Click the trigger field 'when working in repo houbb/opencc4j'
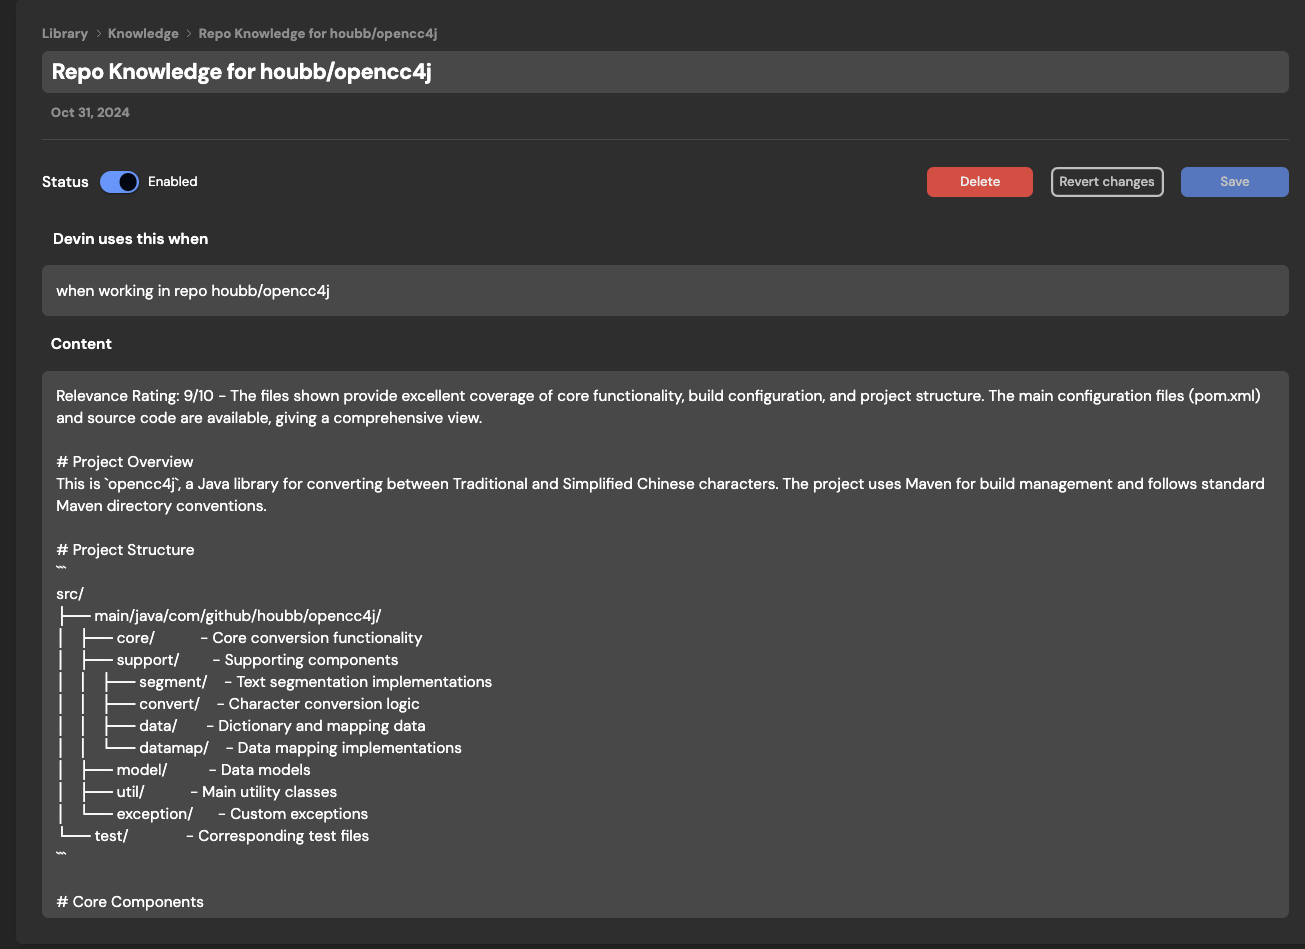Image resolution: width=1305 pixels, height=949 pixels. (x=665, y=291)
